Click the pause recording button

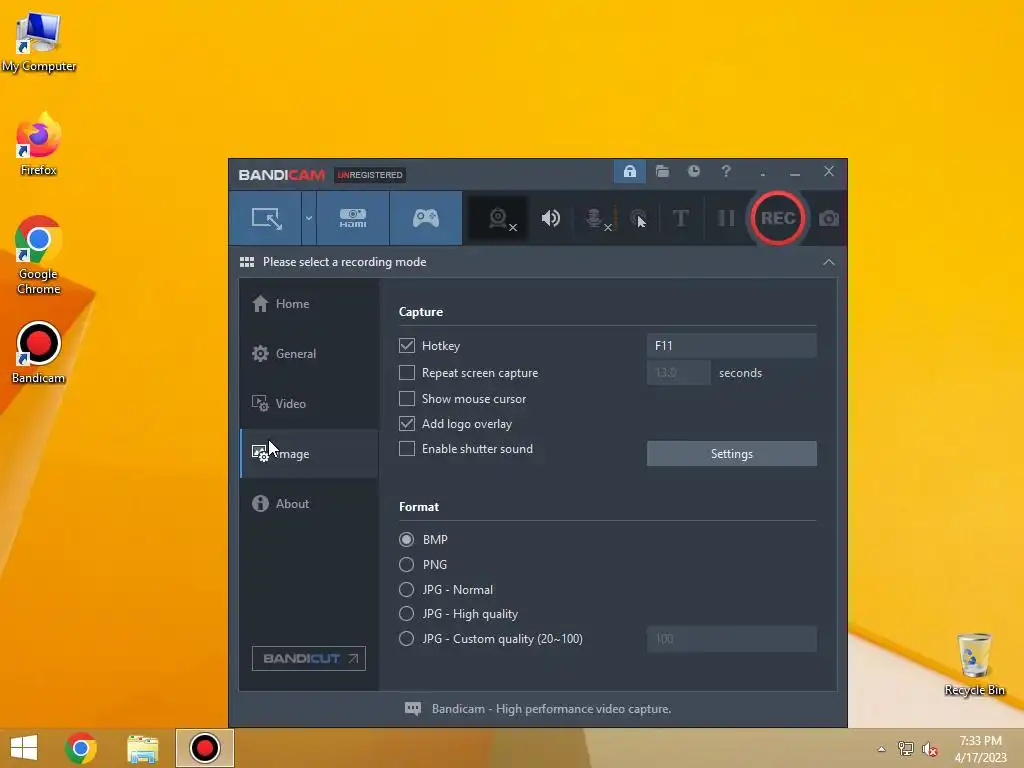(x=726, y=218)
